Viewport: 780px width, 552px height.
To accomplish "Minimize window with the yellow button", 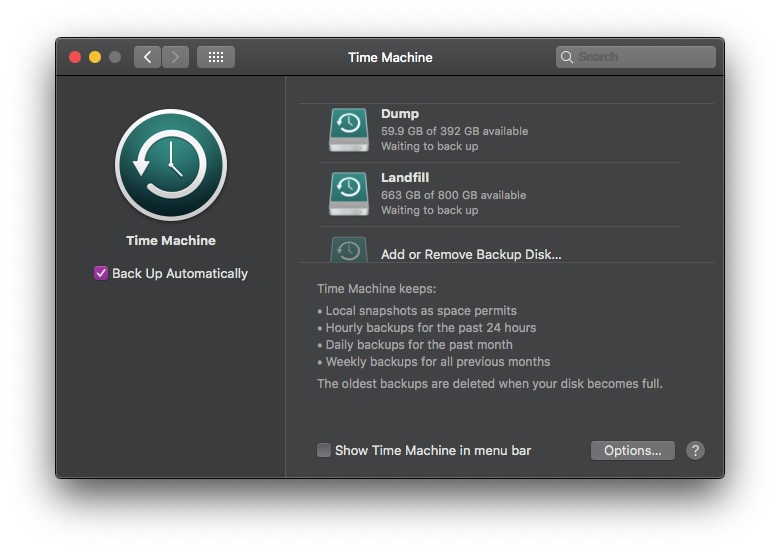I will pos(95,57).
